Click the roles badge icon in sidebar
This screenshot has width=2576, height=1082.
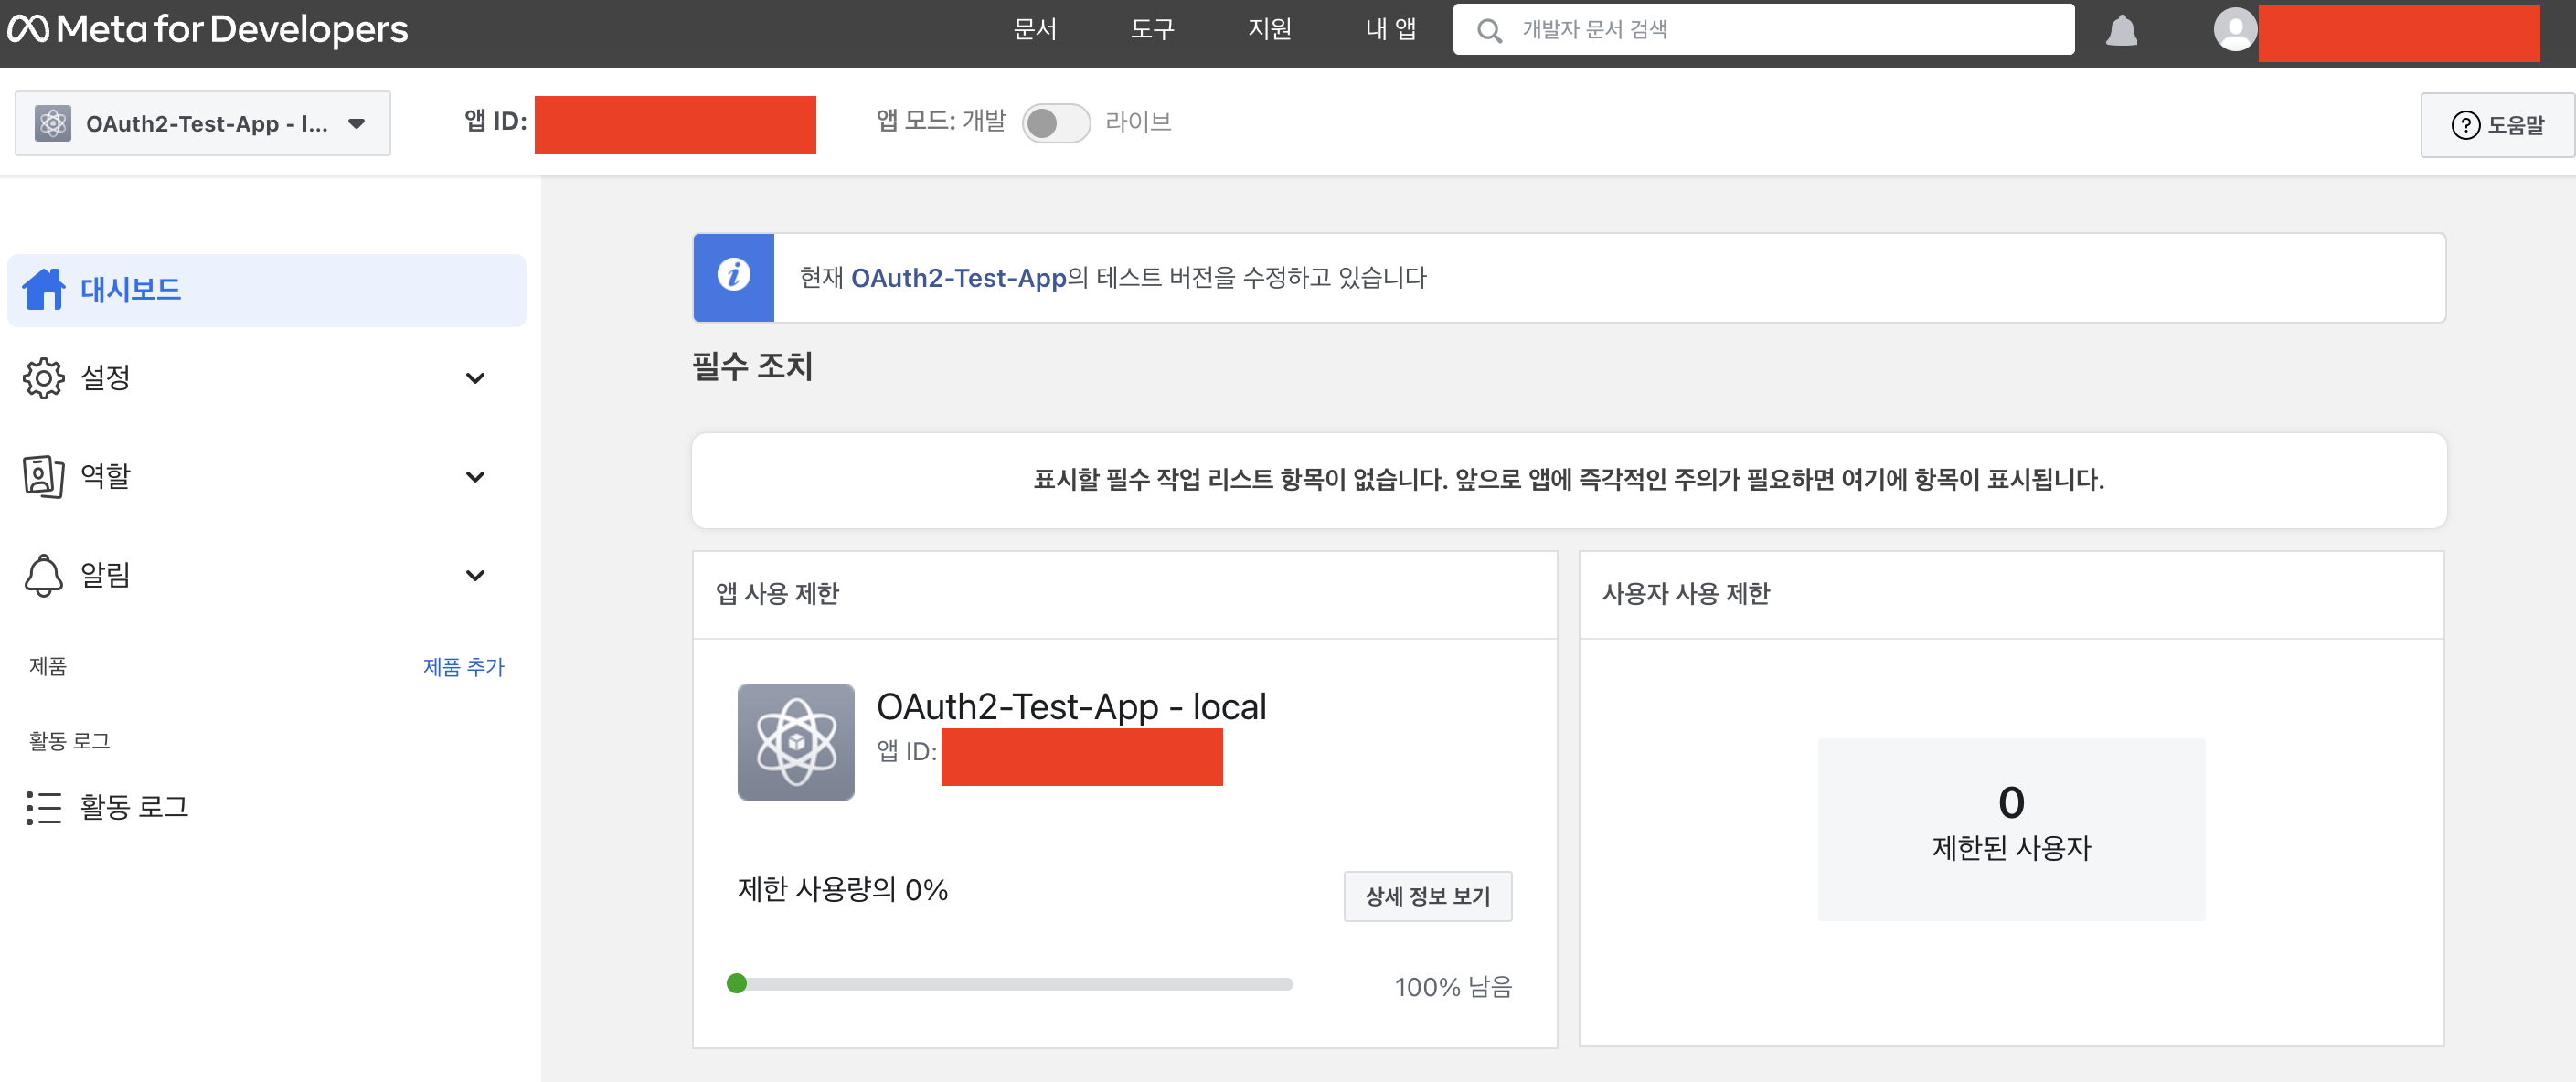click(x=44, y=476)
